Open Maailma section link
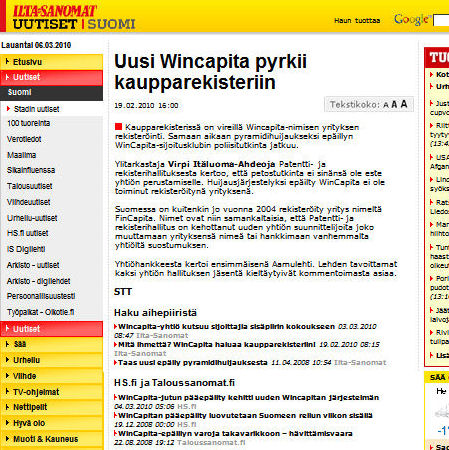Screen dimensions: 449x450 point(21,155)
